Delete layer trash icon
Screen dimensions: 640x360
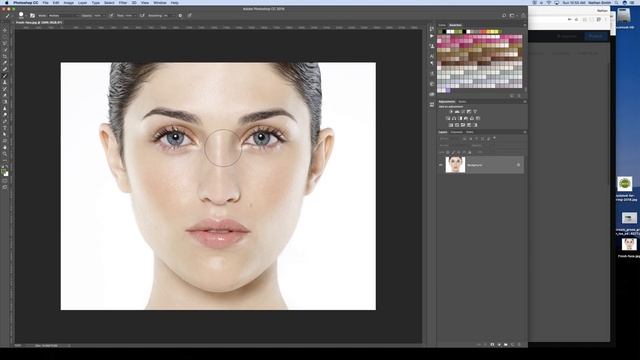pyautogui.click(x=519, y=345)
